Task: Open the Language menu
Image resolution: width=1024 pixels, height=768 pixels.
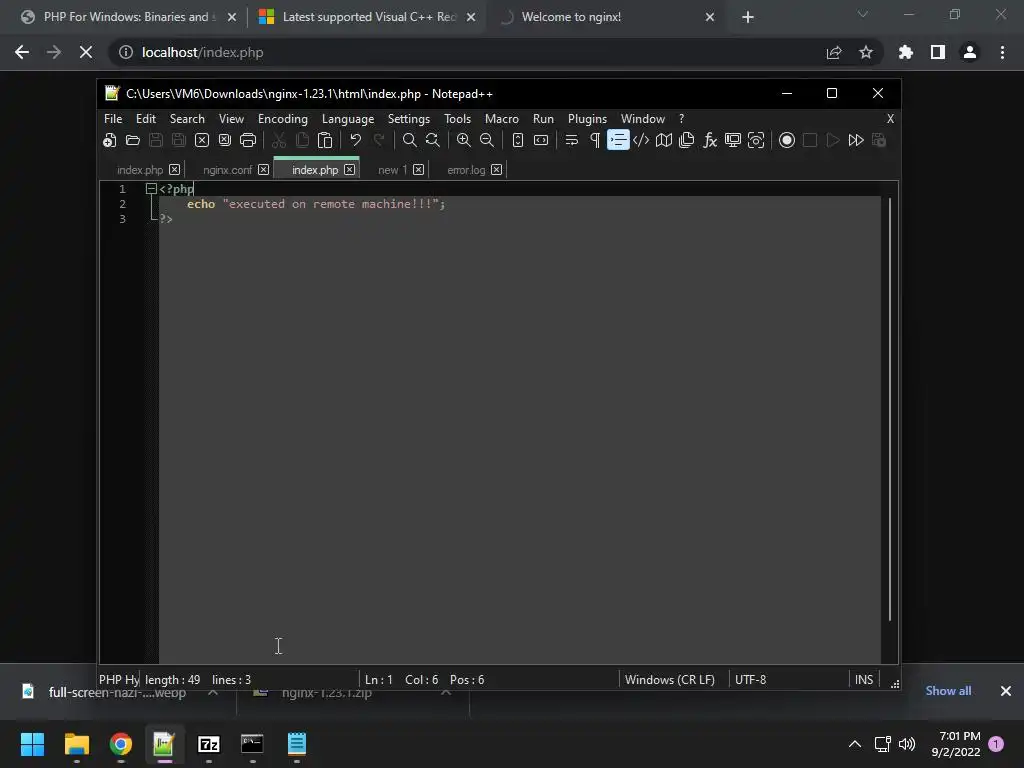Action: (348, 119)
